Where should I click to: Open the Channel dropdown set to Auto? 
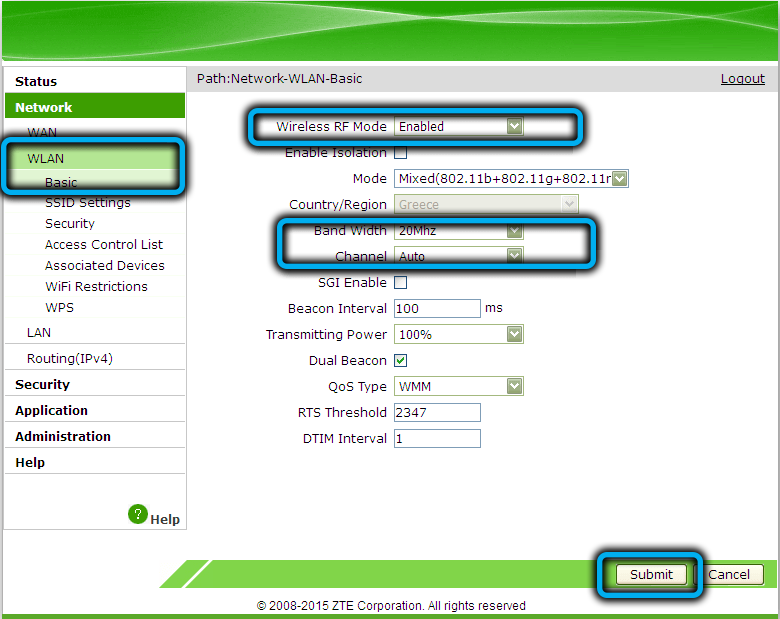coord(459,256)
